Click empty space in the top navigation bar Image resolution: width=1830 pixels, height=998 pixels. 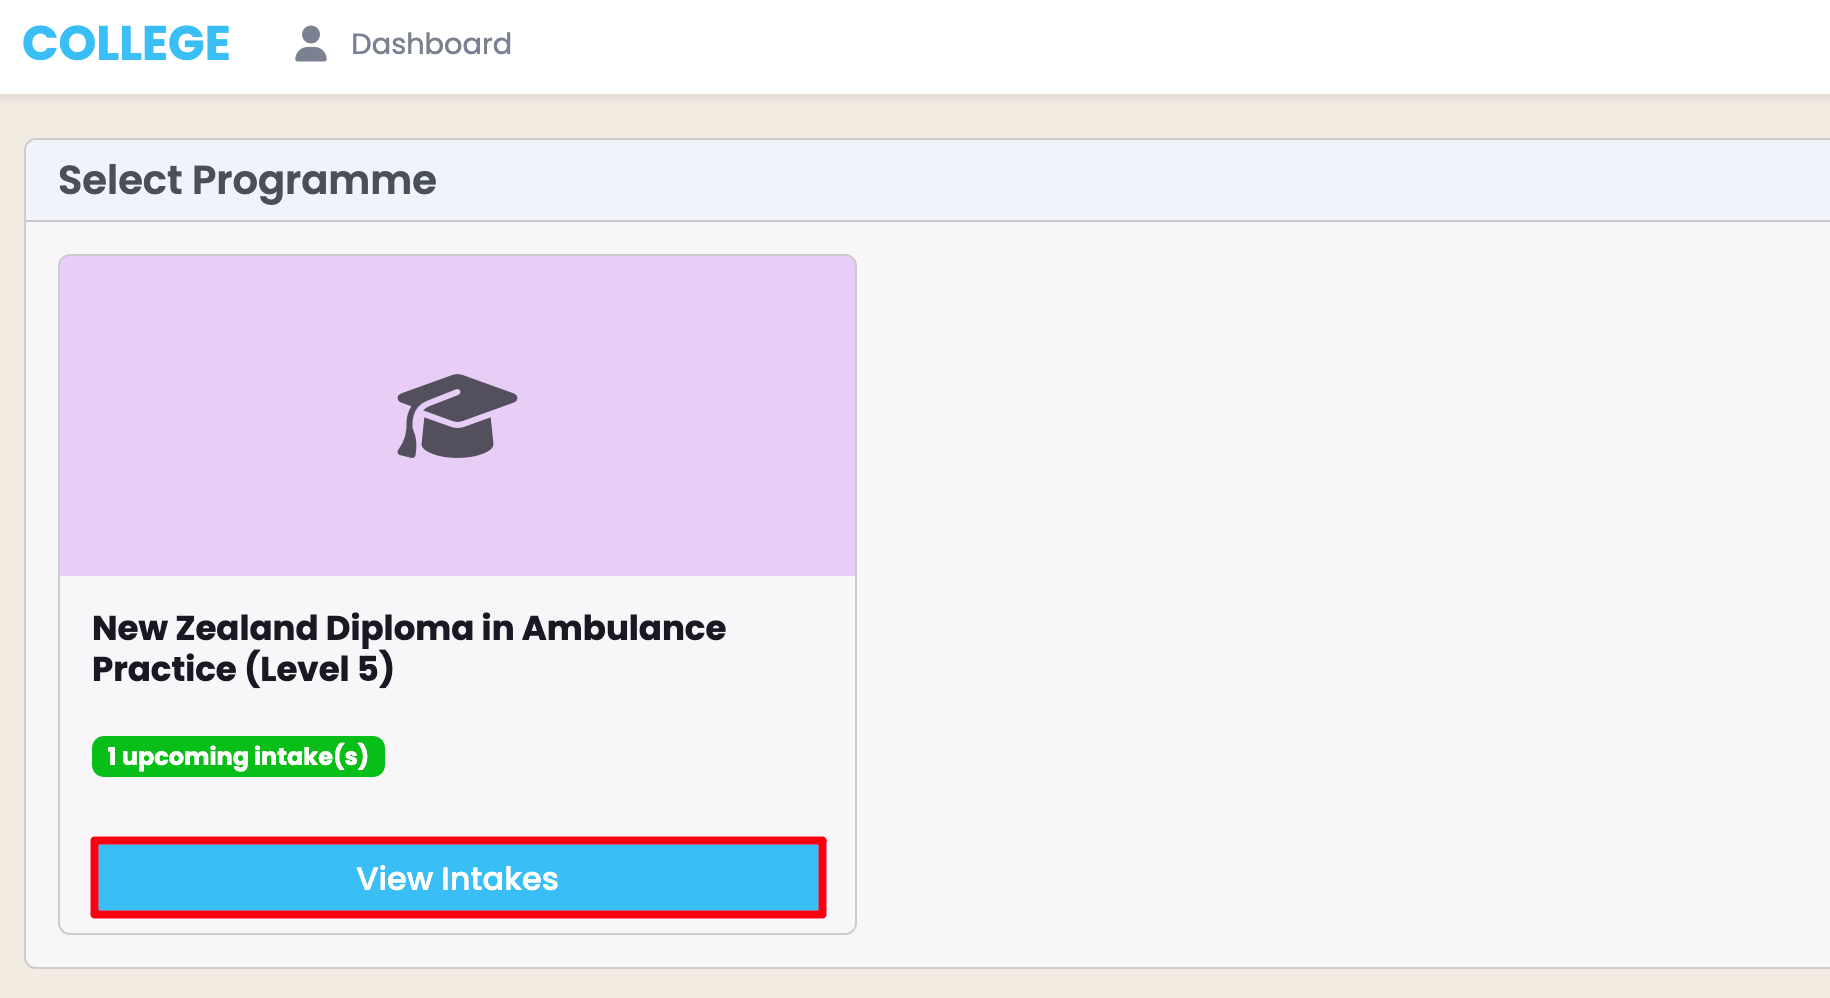click(x=1100, y=46)
